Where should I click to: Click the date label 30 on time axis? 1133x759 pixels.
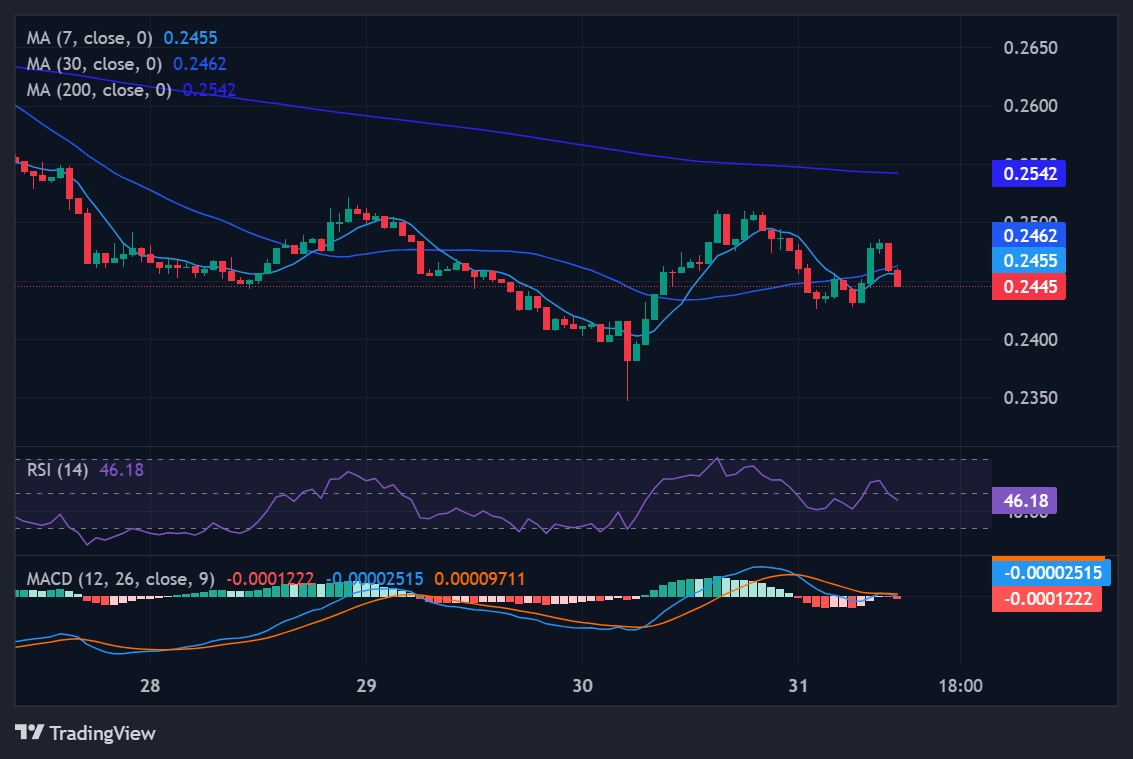click(x=583, y=686)
